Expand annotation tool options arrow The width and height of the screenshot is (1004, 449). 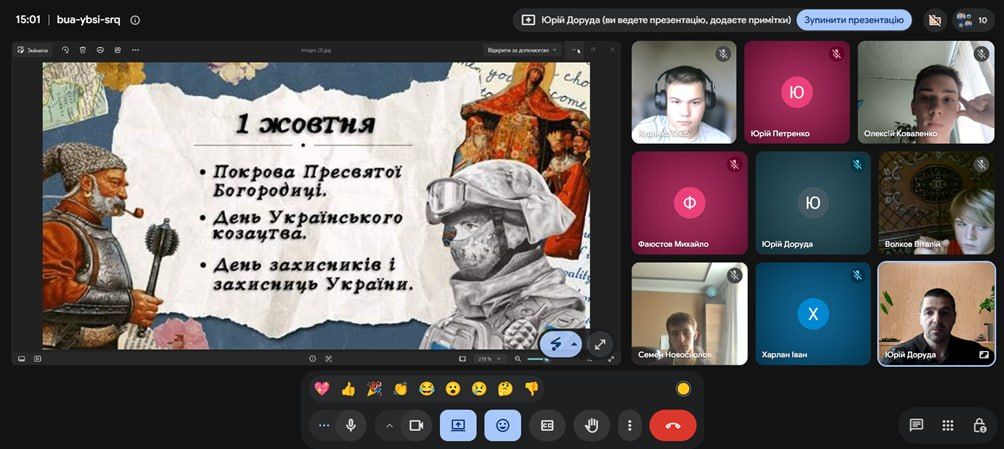click(574, 344)
